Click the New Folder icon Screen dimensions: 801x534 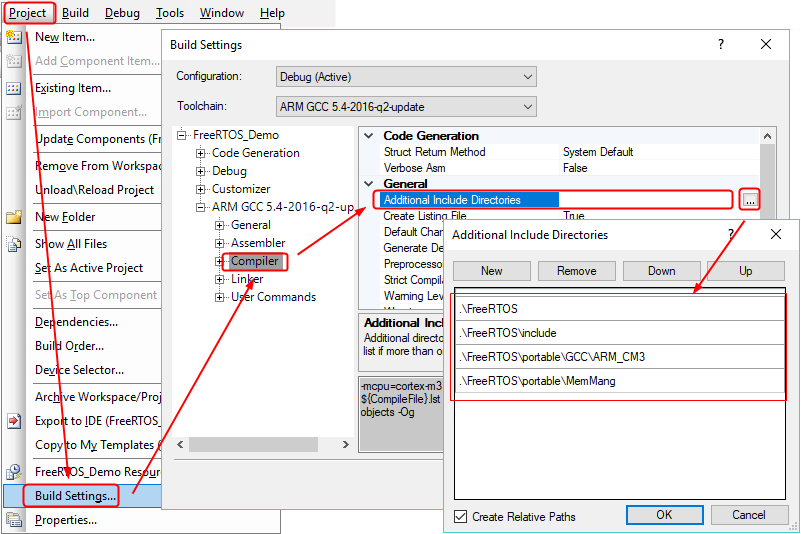14,217
